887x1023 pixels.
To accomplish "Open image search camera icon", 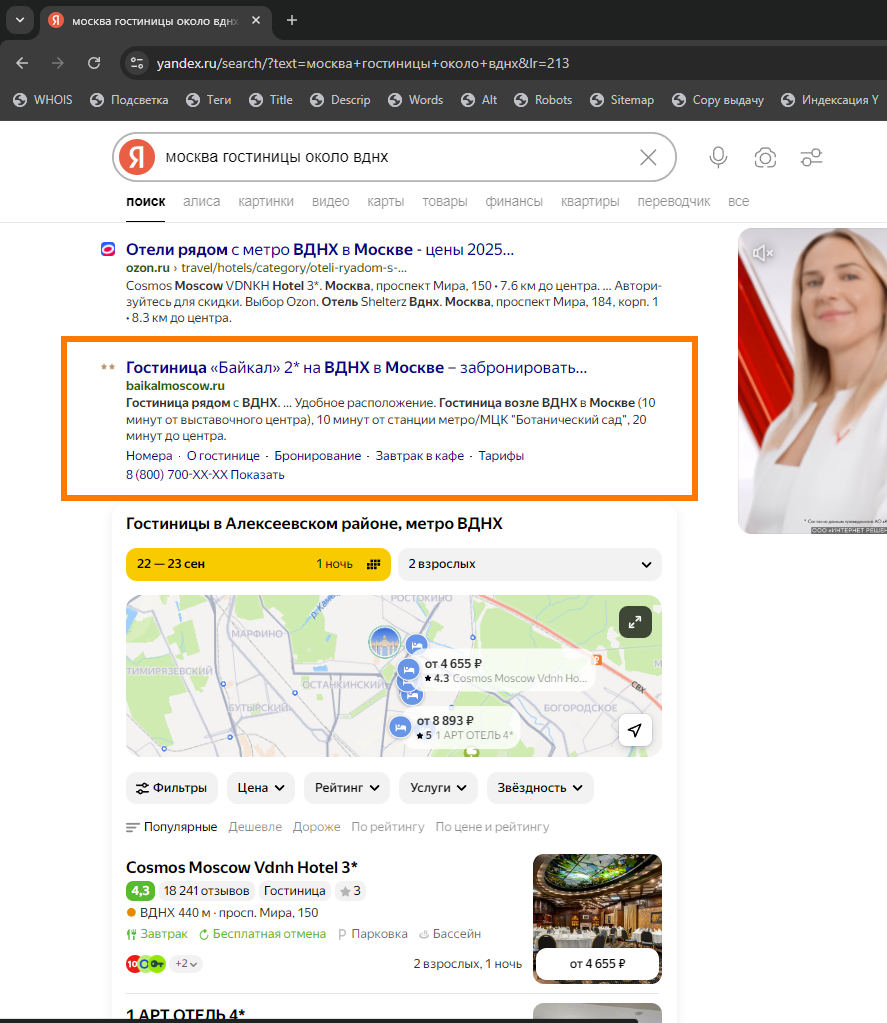I will (765, 157).
